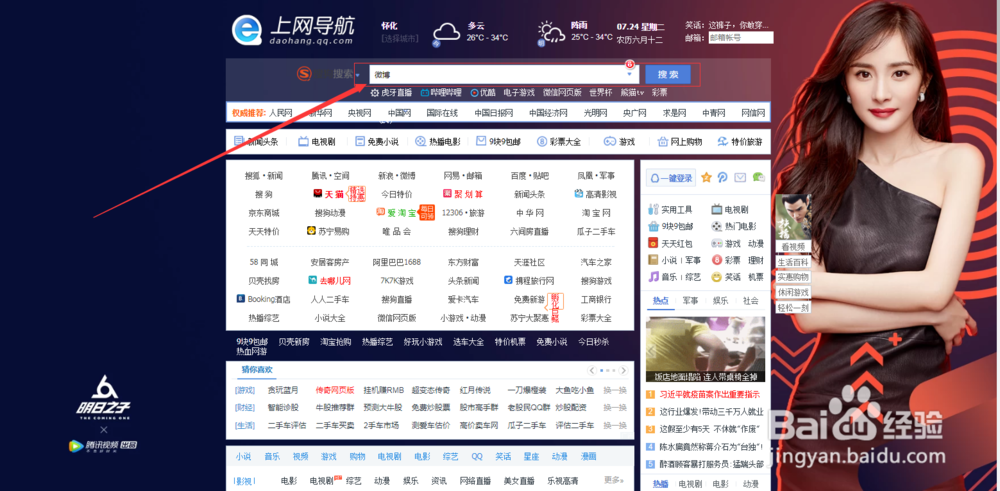Switch to the 热点 news tab

click(x=660, y=300)
